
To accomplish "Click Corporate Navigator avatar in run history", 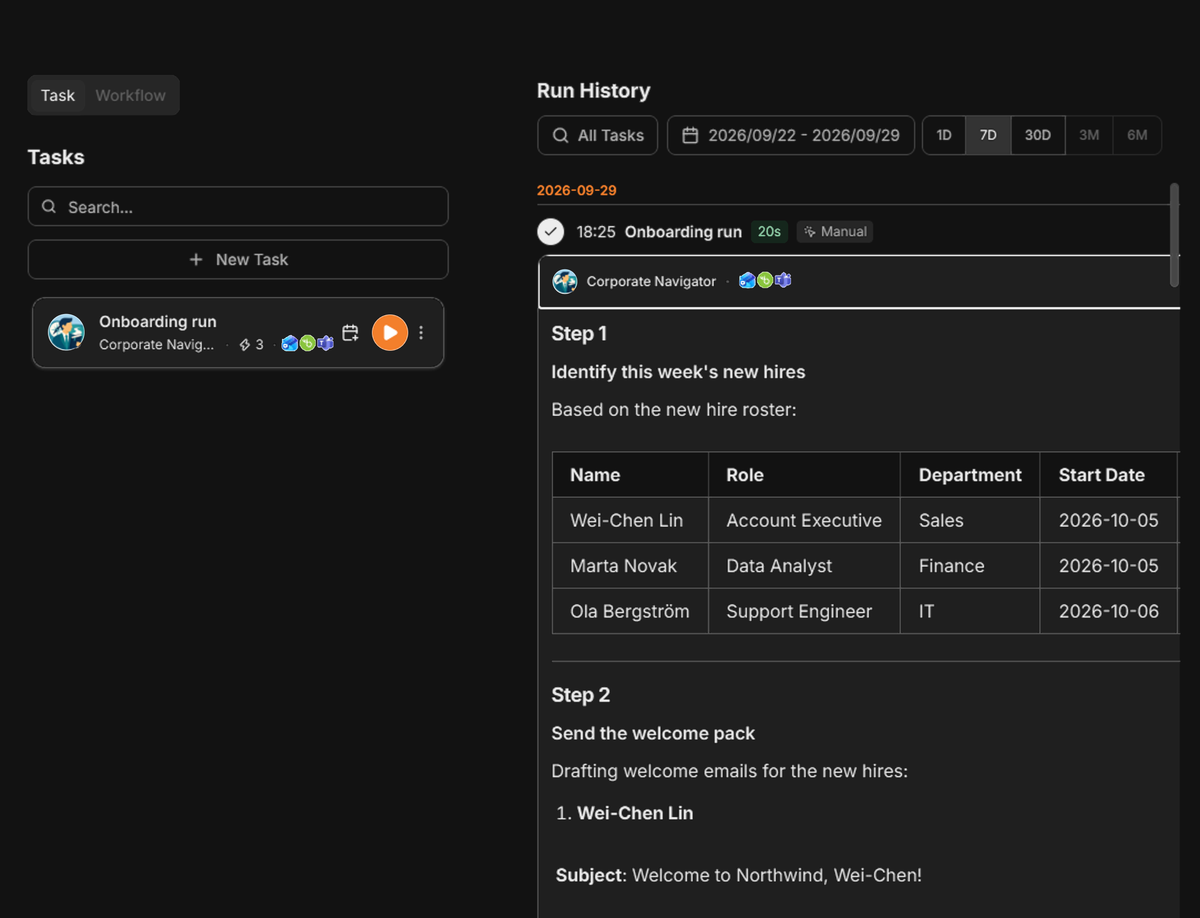I will pyautogui.click(x=565, y=282).
